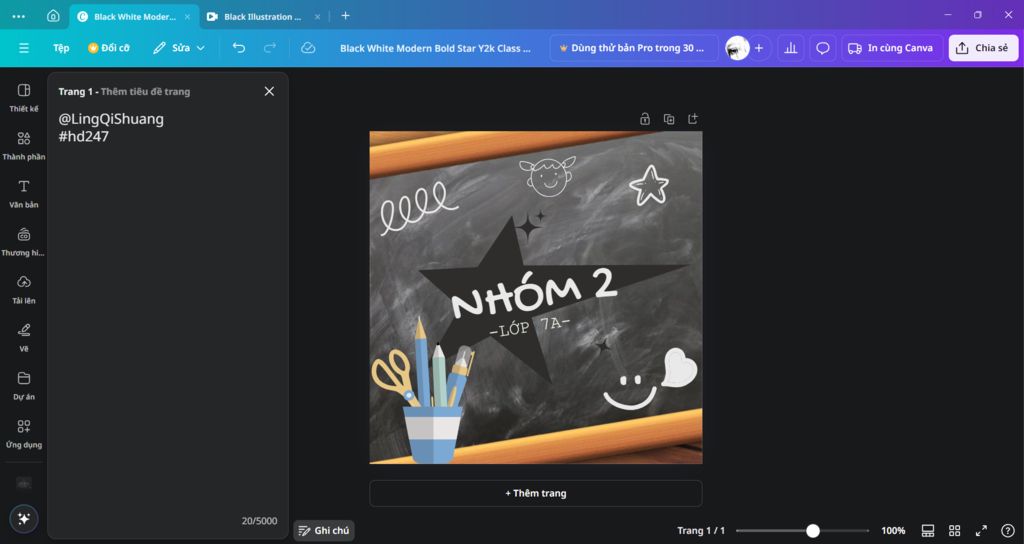Open the help question mark

pos(1008,530)
